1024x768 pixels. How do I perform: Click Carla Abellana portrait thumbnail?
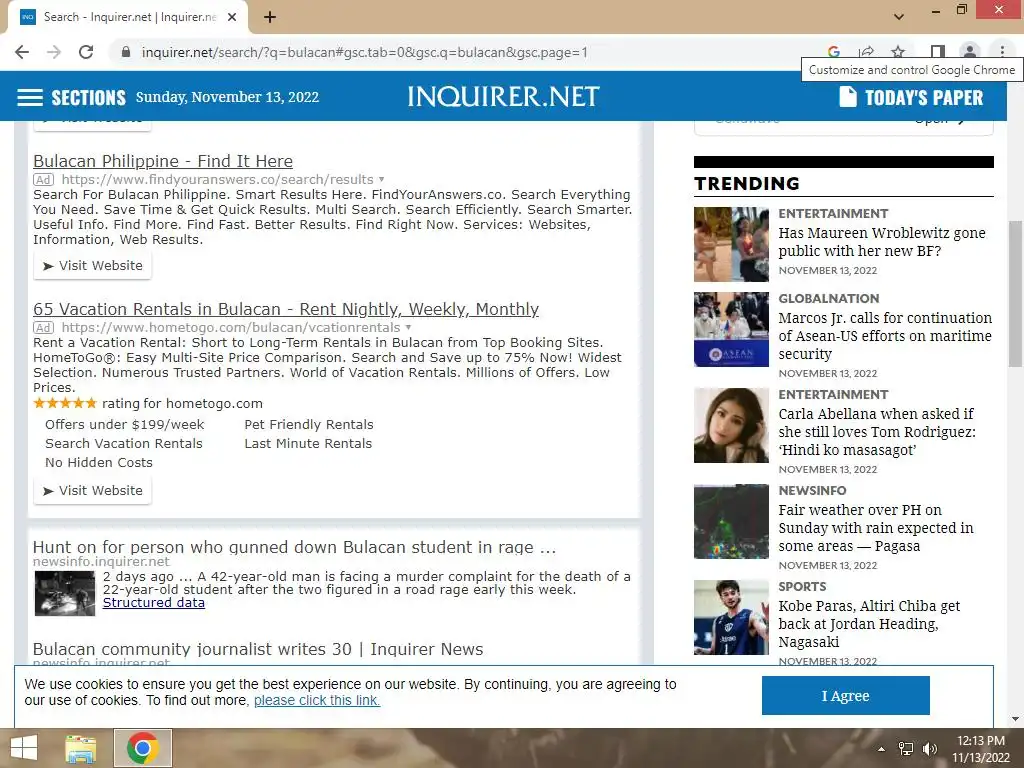pyautogui.click(x=731, y=425)
